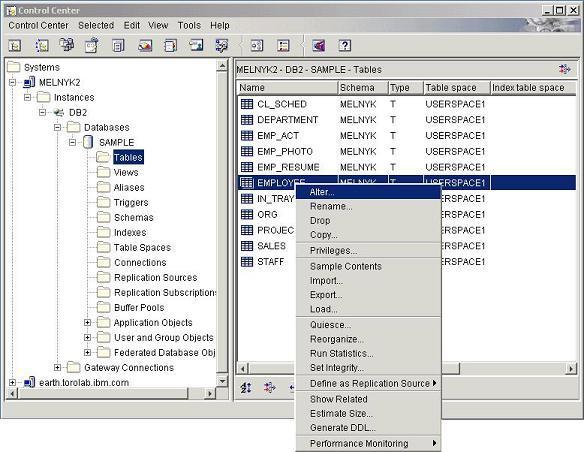
Task: Open the Tools Settings toolbar icon
Action: click(222, 46)
